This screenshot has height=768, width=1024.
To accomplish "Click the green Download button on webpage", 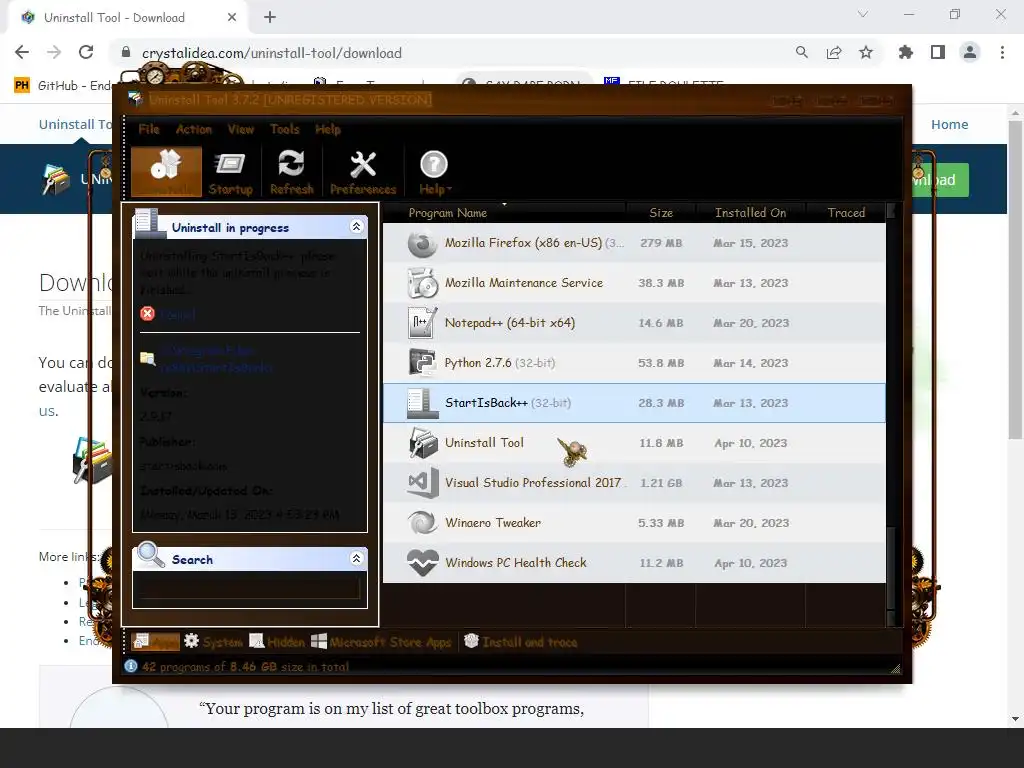I will tap(940, 180).
